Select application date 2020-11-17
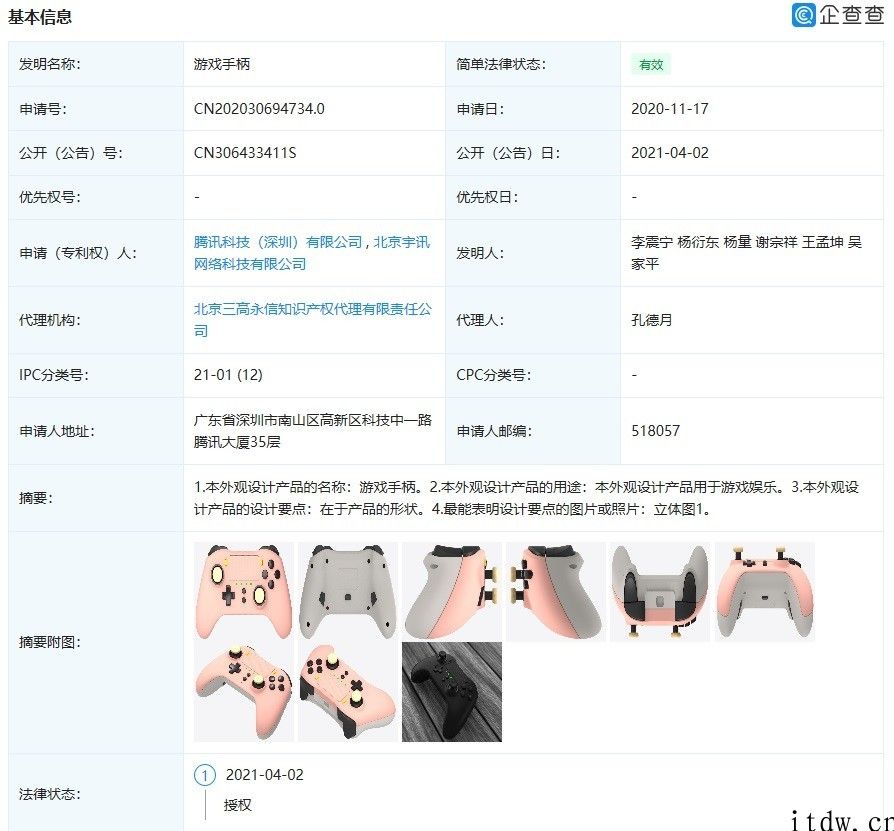 [669, 109]
